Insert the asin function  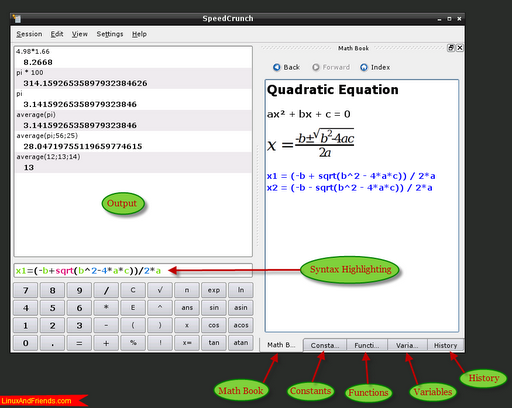(x=241, y=308)
